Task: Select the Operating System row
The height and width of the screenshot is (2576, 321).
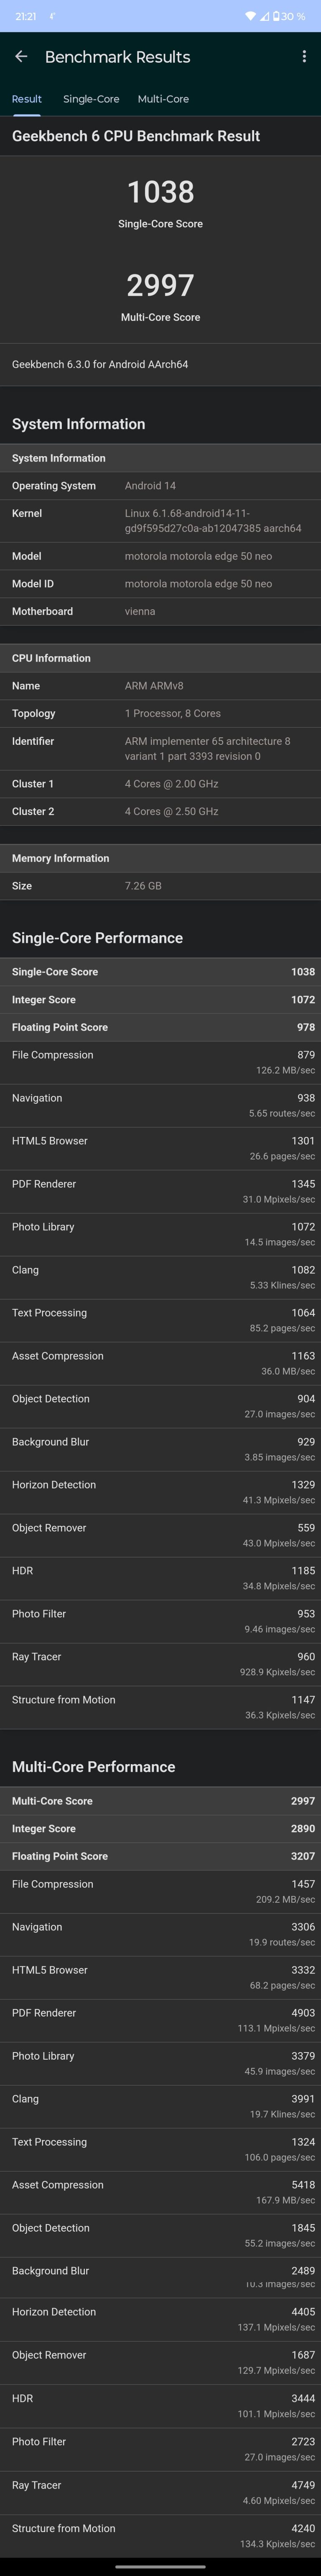Action: [x=160, y=486]
